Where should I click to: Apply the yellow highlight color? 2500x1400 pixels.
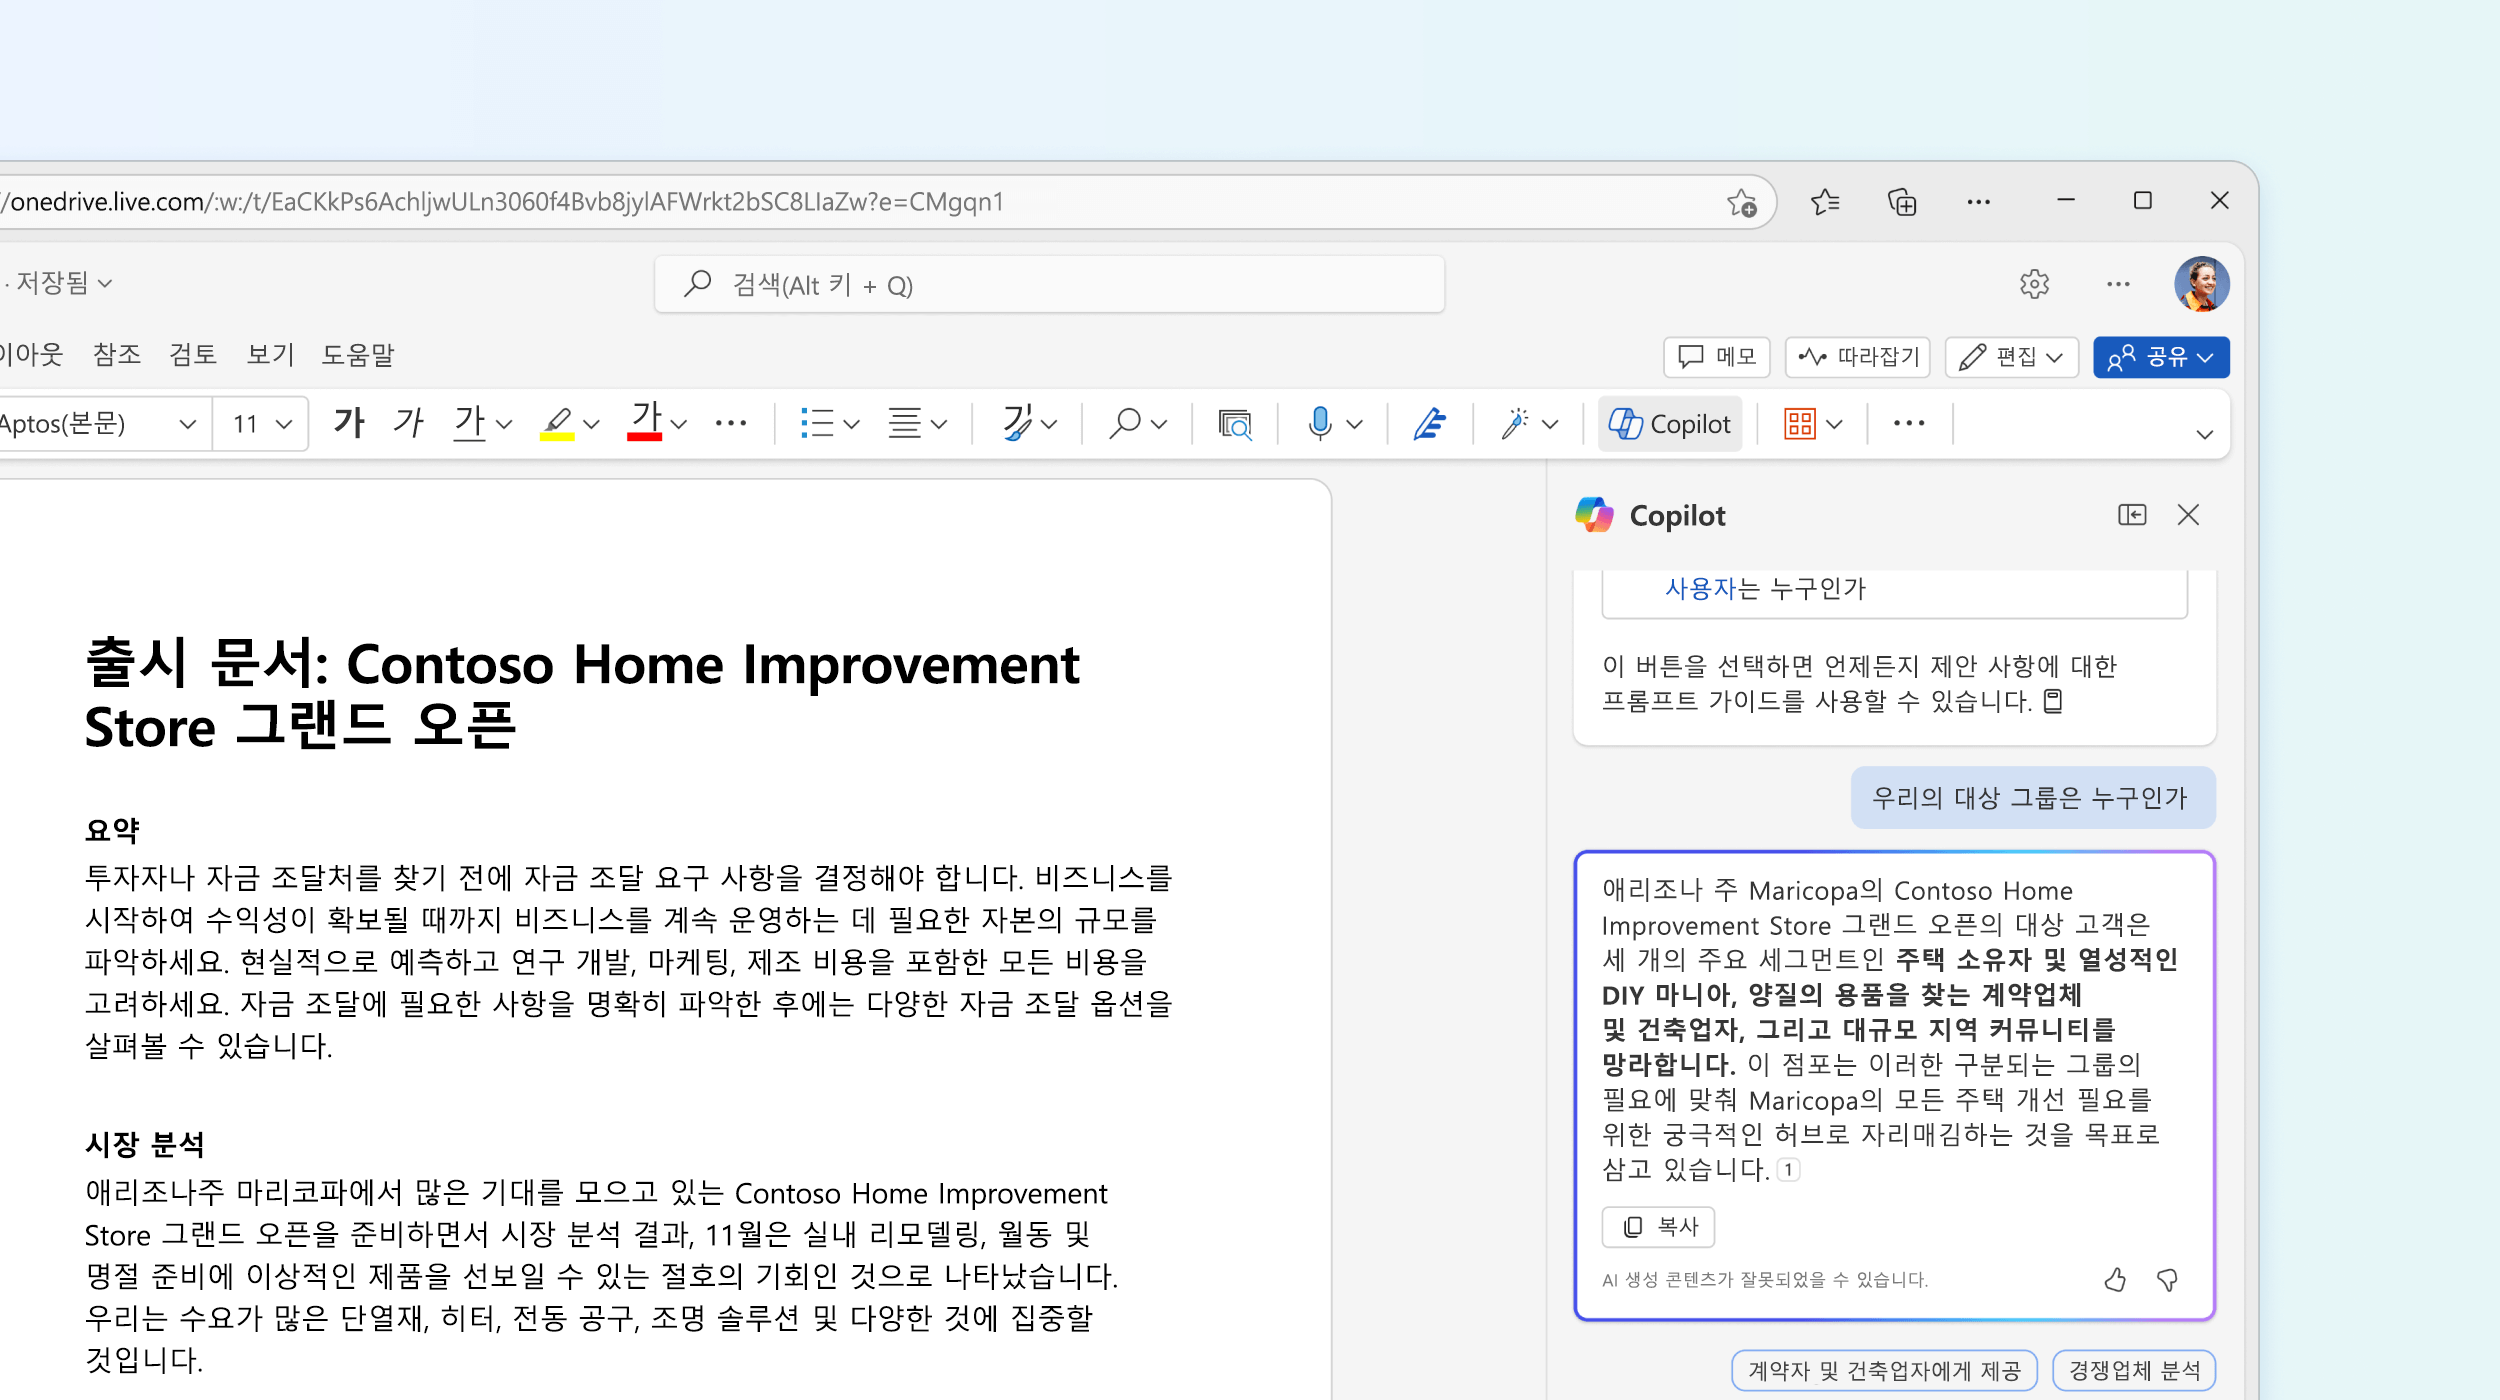pos(557,423)
